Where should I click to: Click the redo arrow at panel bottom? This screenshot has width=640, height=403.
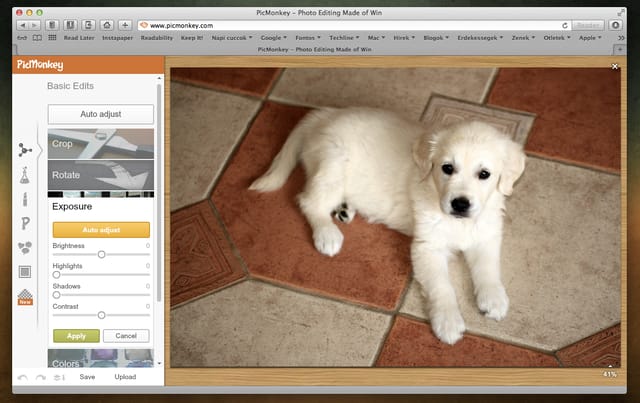pos(40,377)
